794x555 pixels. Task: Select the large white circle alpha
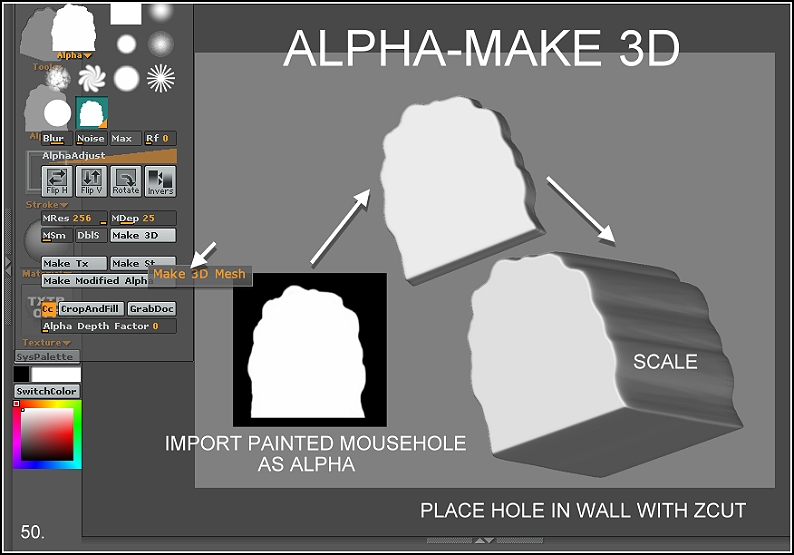[57, 113]
